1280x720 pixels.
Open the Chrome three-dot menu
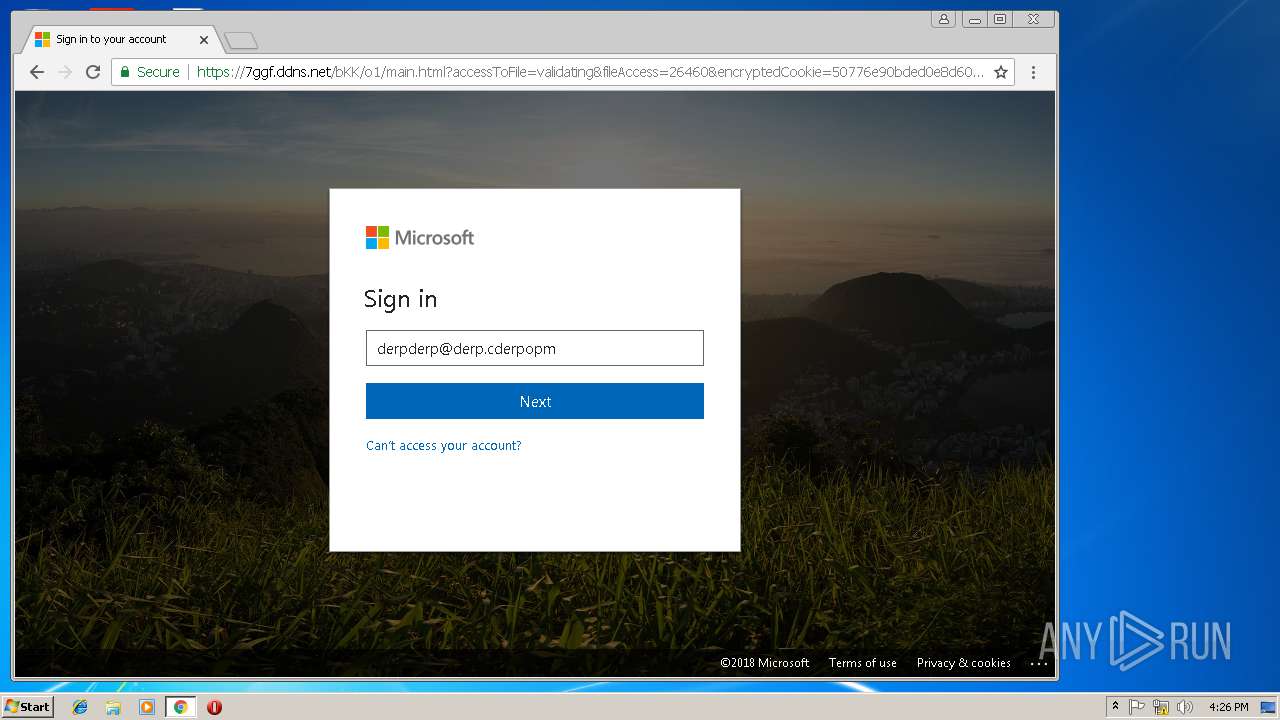click(1034, 72)
